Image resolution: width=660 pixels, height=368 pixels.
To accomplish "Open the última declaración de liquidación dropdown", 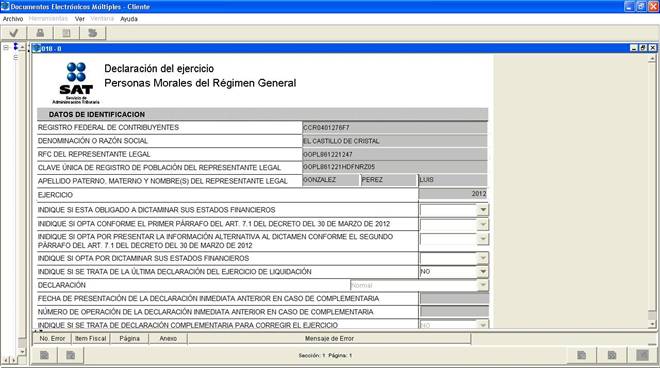I will click(x=483, y=272).
